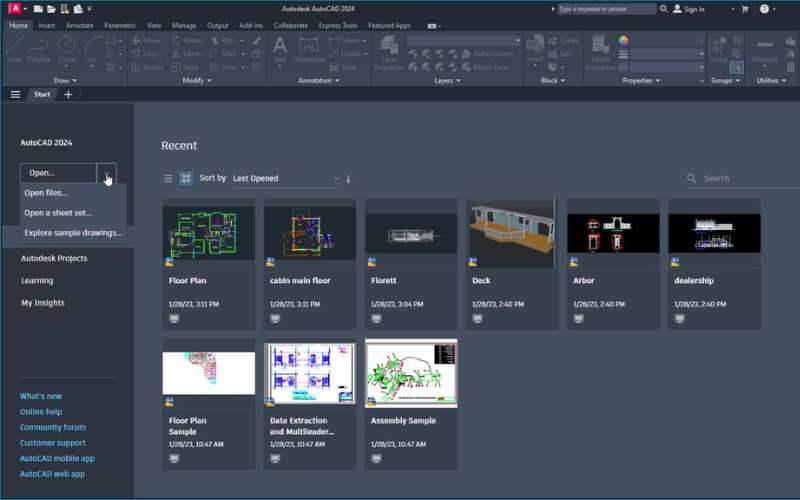Open the Help question mark icon

click(764, 8)
